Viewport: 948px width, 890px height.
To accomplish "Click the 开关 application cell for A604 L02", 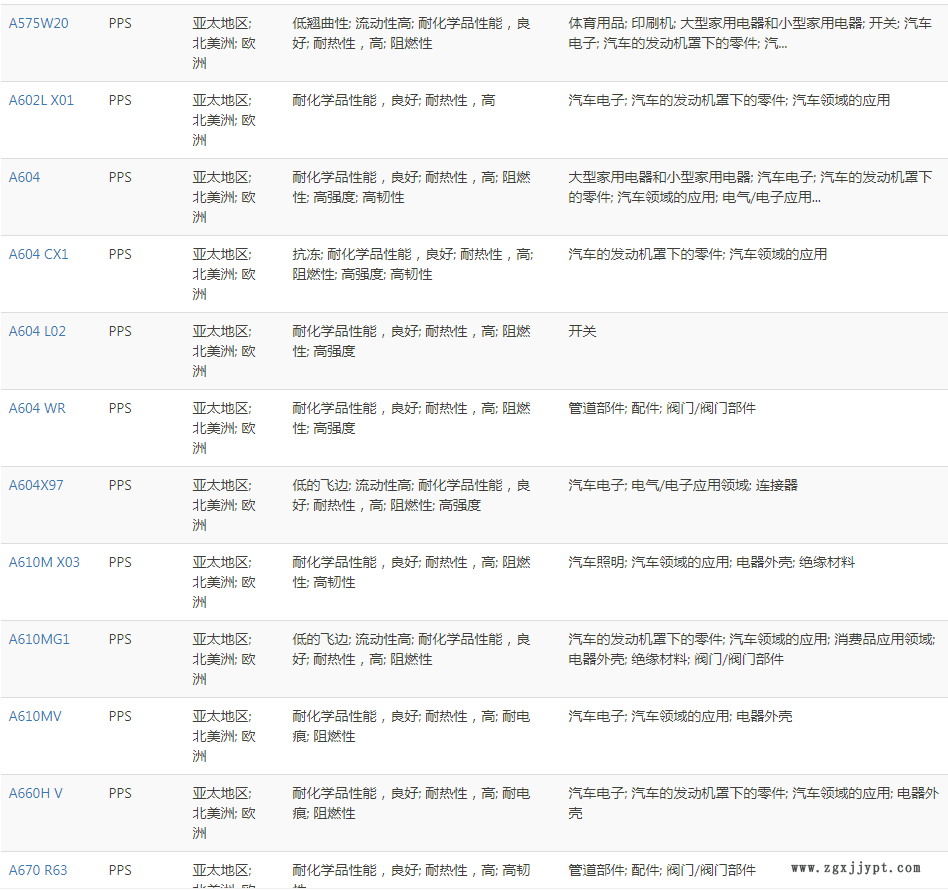I will (x=582, y=331).
